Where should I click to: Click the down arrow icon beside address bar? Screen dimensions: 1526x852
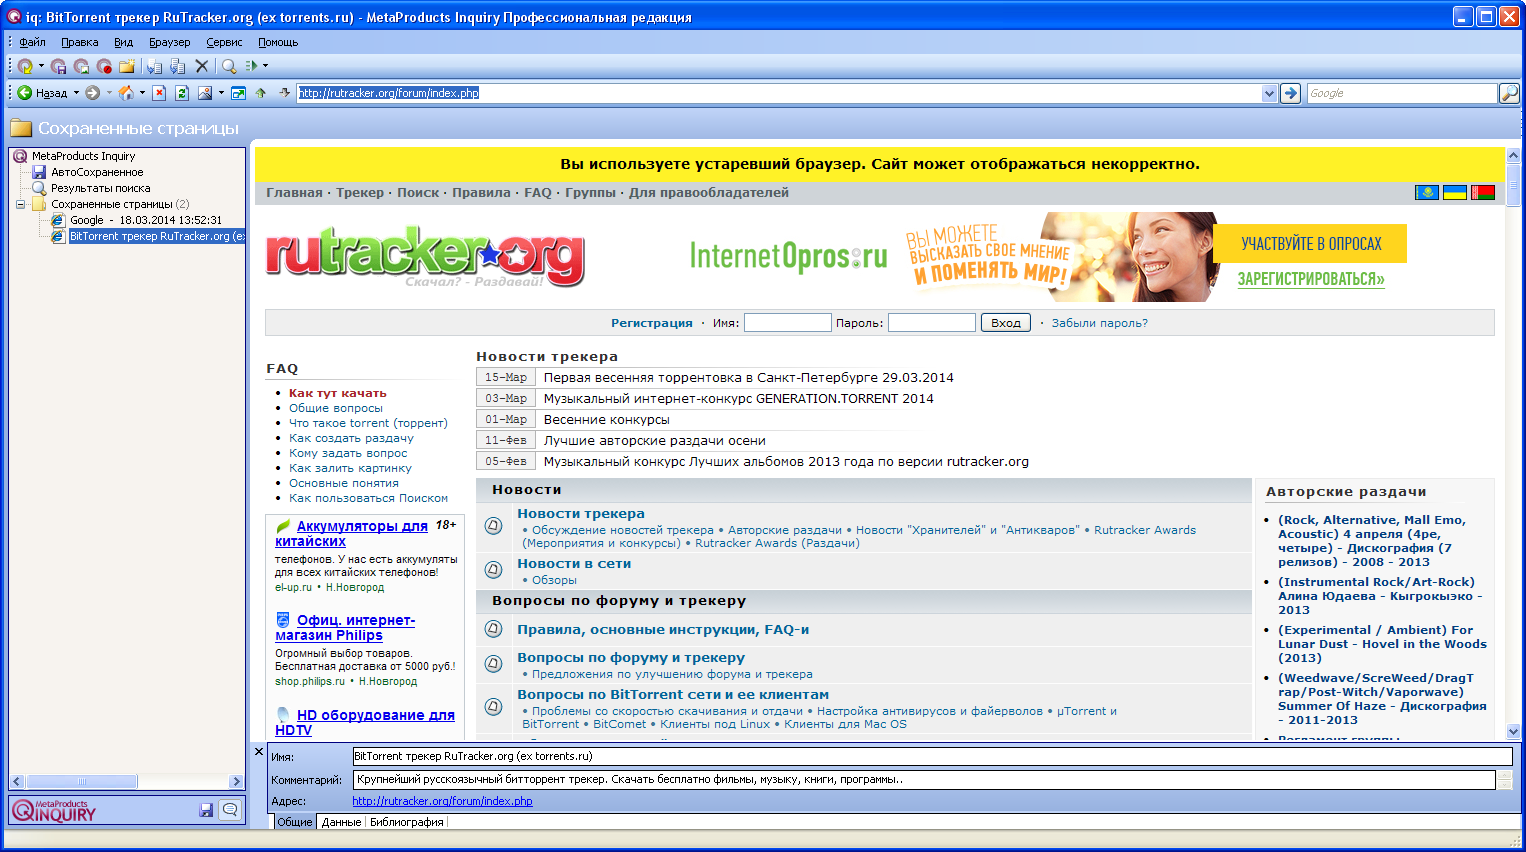284,93
